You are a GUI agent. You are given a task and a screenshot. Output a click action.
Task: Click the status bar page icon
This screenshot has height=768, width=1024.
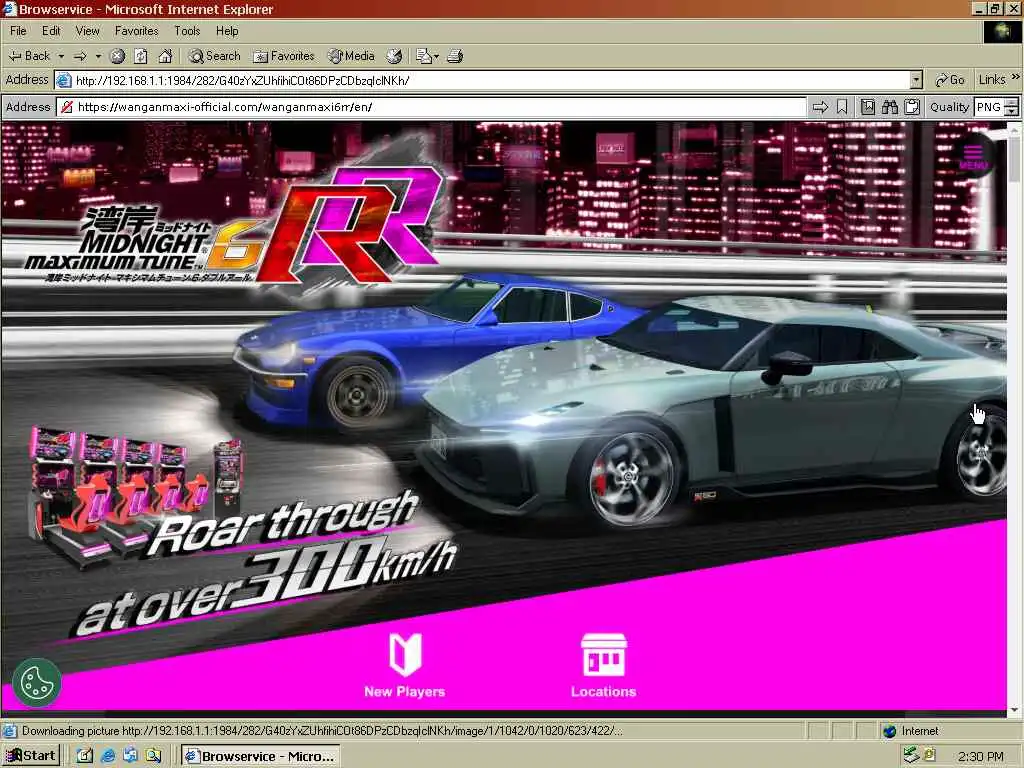9,731
